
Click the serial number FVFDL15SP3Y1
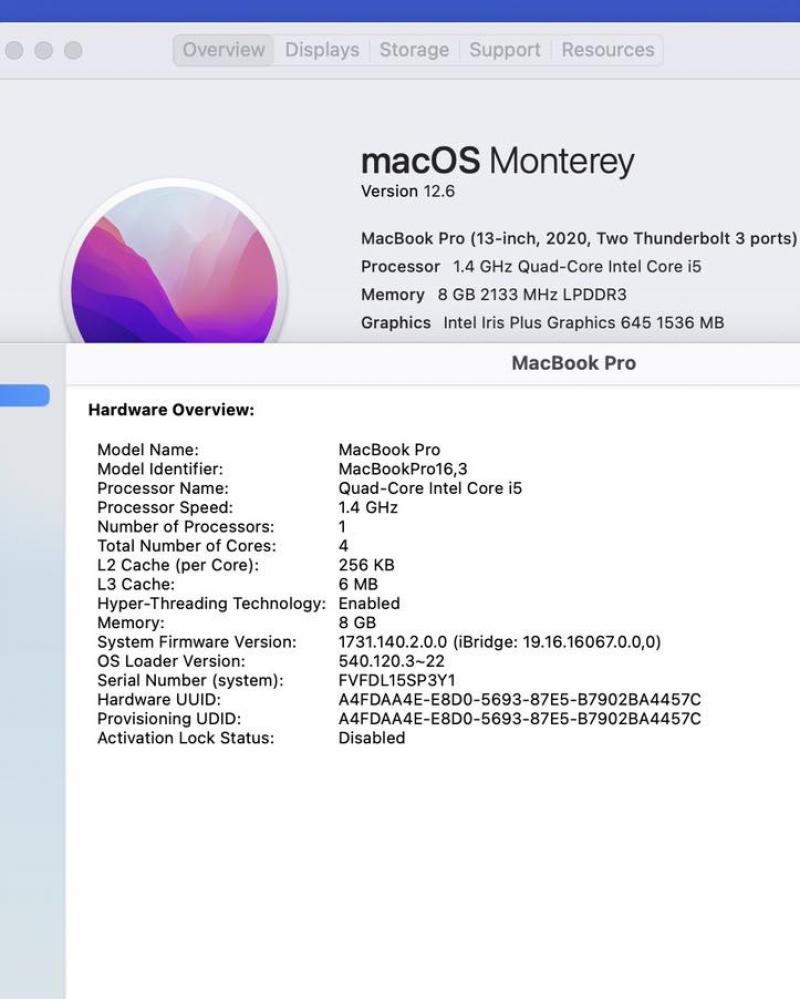click(x=397, y=680)
